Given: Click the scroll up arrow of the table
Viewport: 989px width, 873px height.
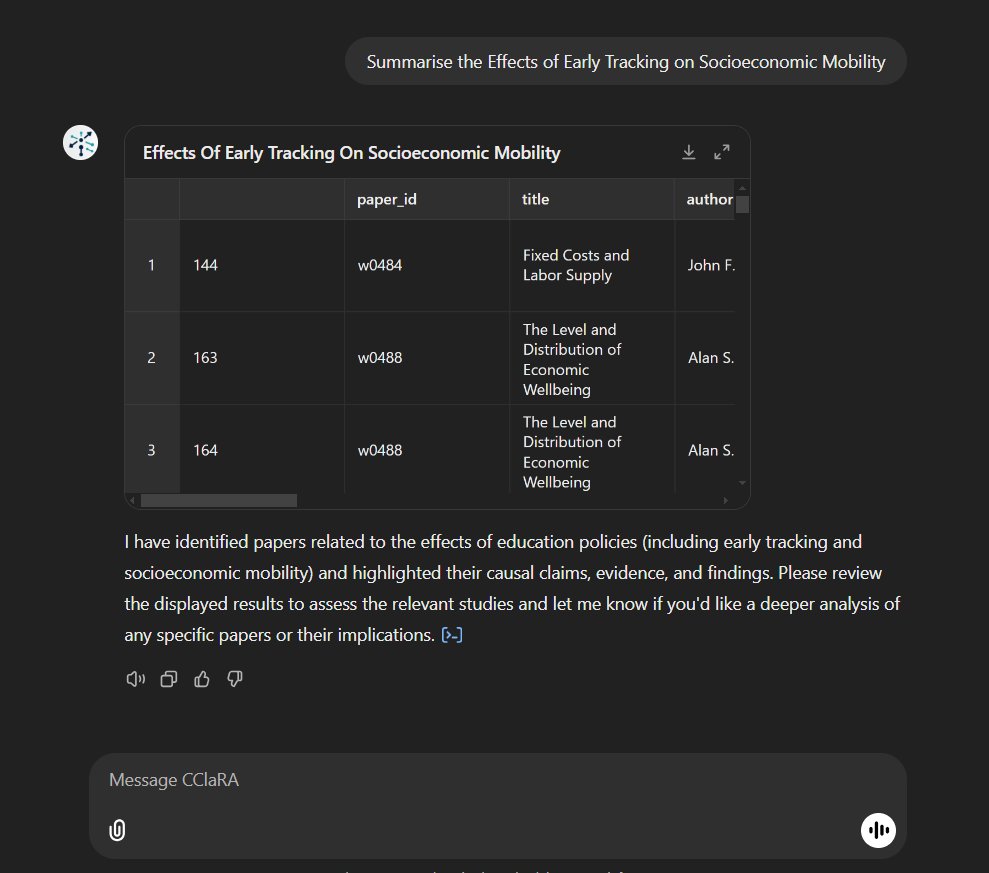Looking at the screenshot, I should point(742,188).
